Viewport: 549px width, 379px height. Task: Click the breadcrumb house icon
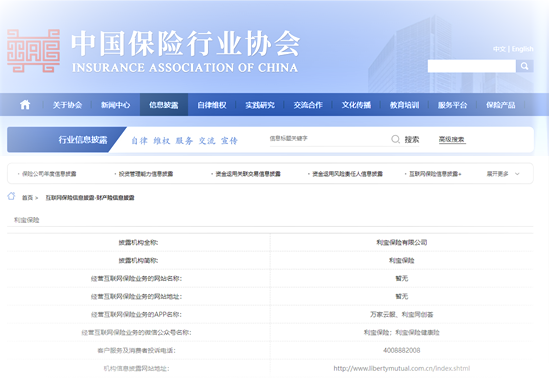click(x=11, y=196)
